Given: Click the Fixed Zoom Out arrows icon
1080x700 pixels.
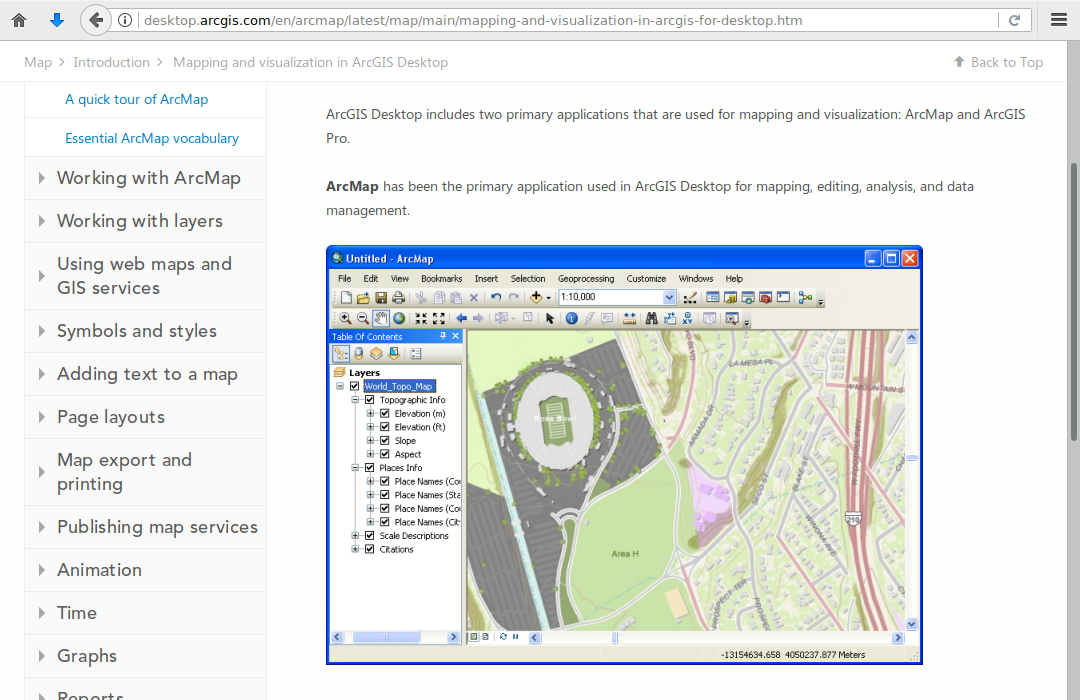Looking at the screenshot, I should click(x=439, y=318).
